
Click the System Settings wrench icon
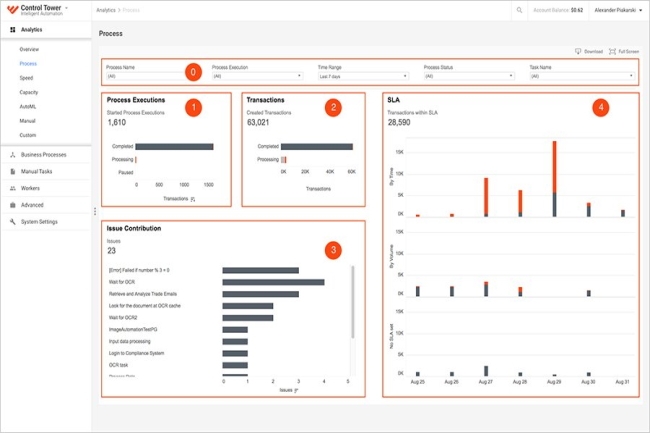(x=12, y=221)
